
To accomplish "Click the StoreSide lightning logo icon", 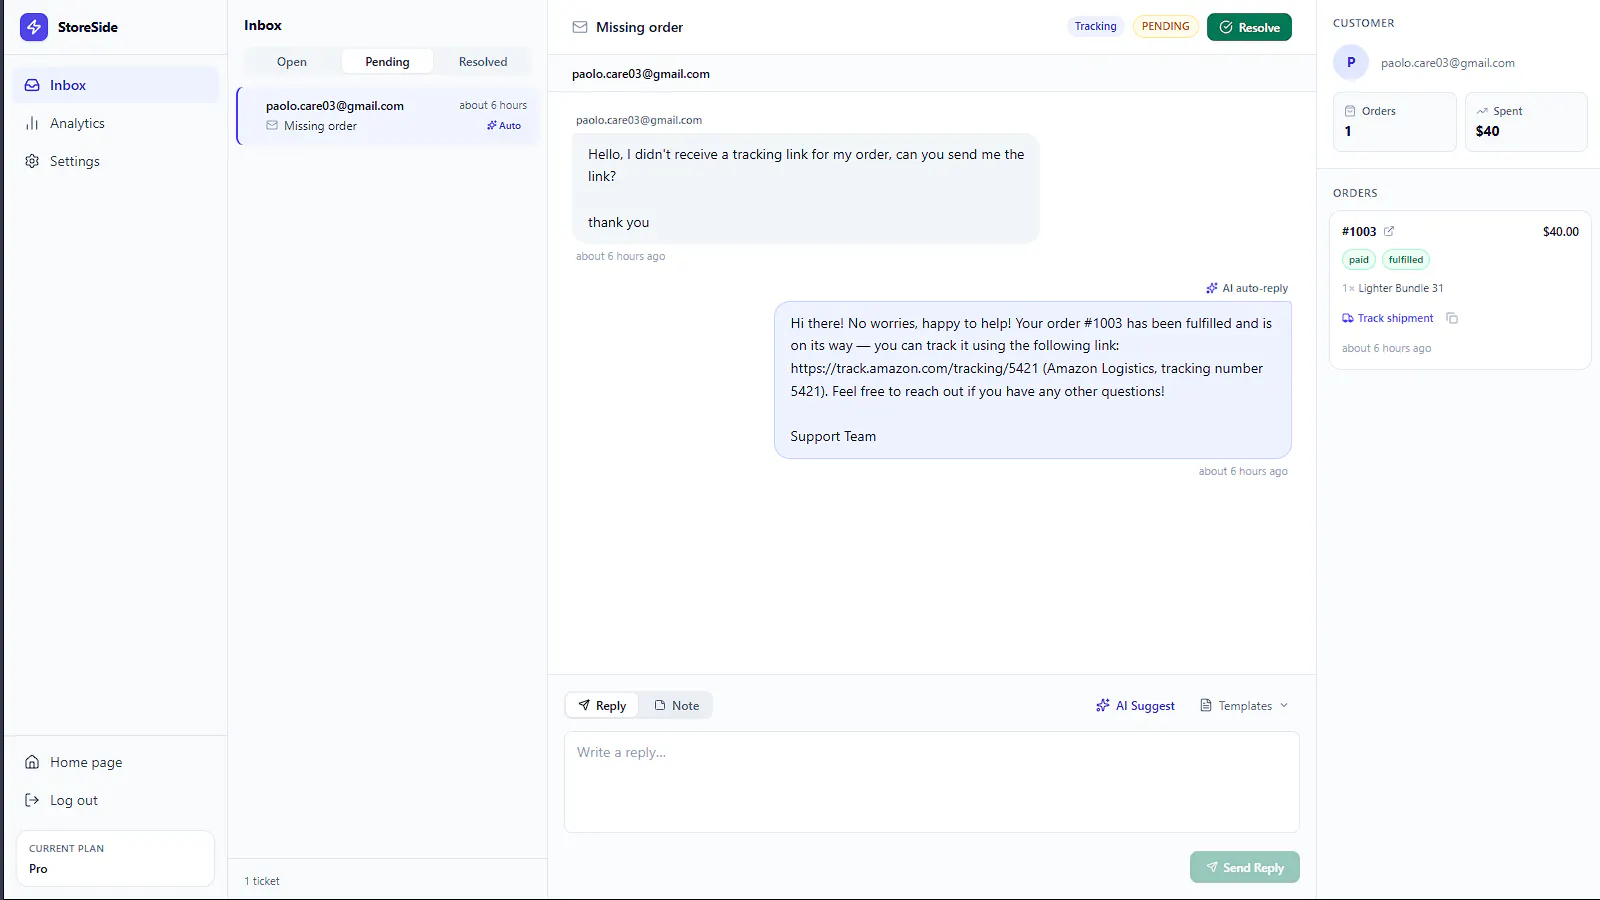I will click(x=34, y=27).
